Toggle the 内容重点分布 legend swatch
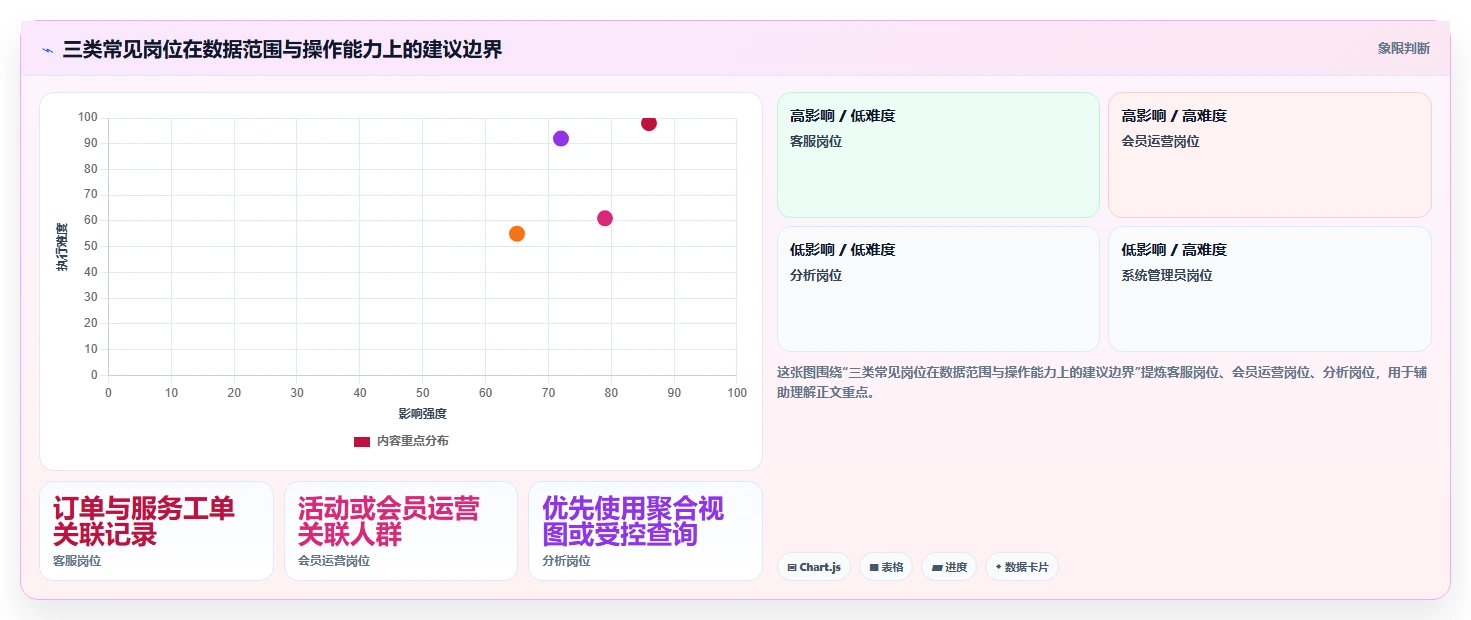 tap(362, 441)
